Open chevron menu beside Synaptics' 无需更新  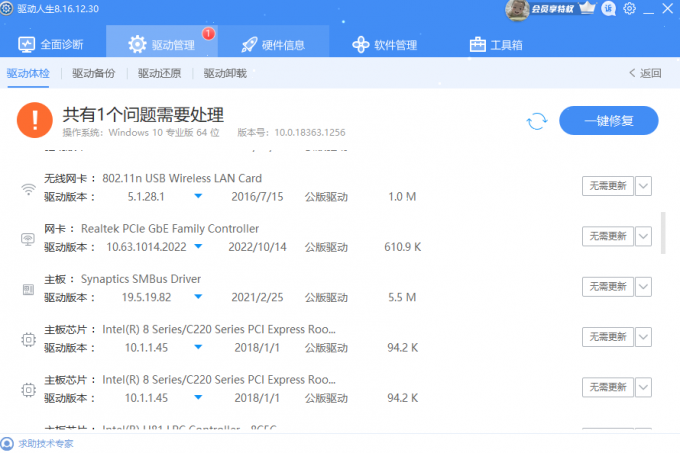(x=644, y=287)
